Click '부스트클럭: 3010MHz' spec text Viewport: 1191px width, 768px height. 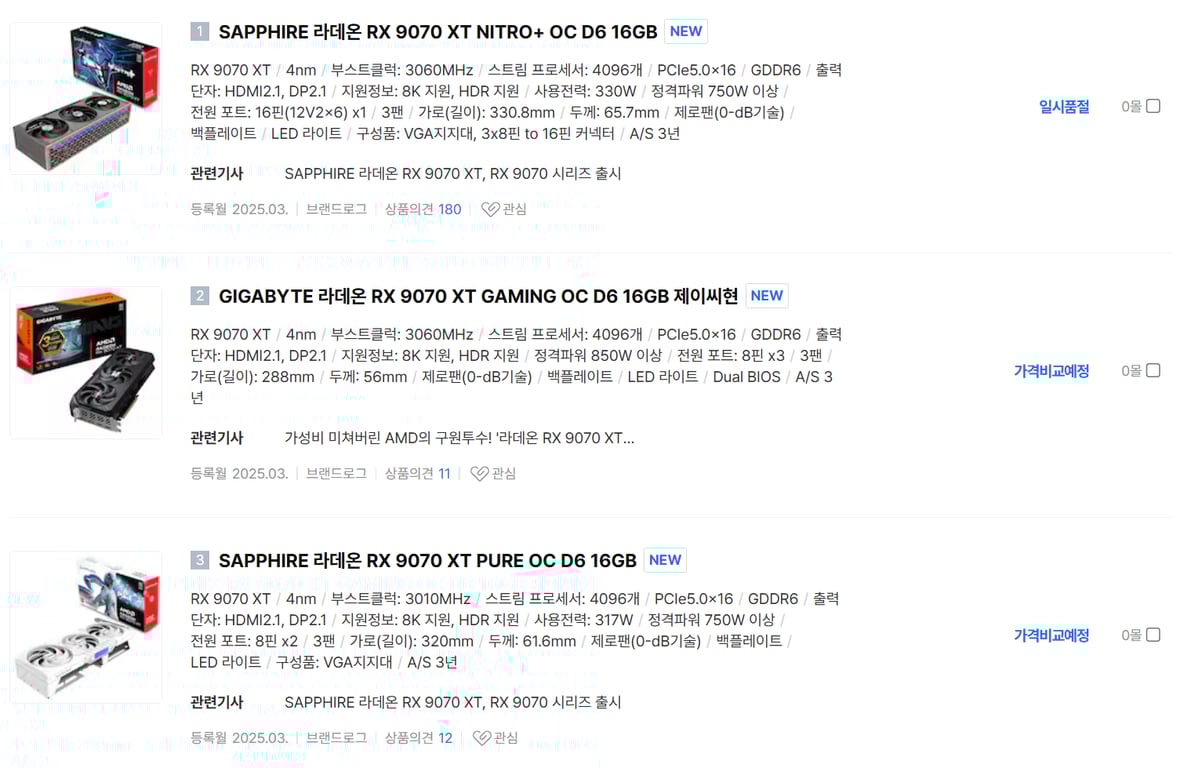click(400, 599)
